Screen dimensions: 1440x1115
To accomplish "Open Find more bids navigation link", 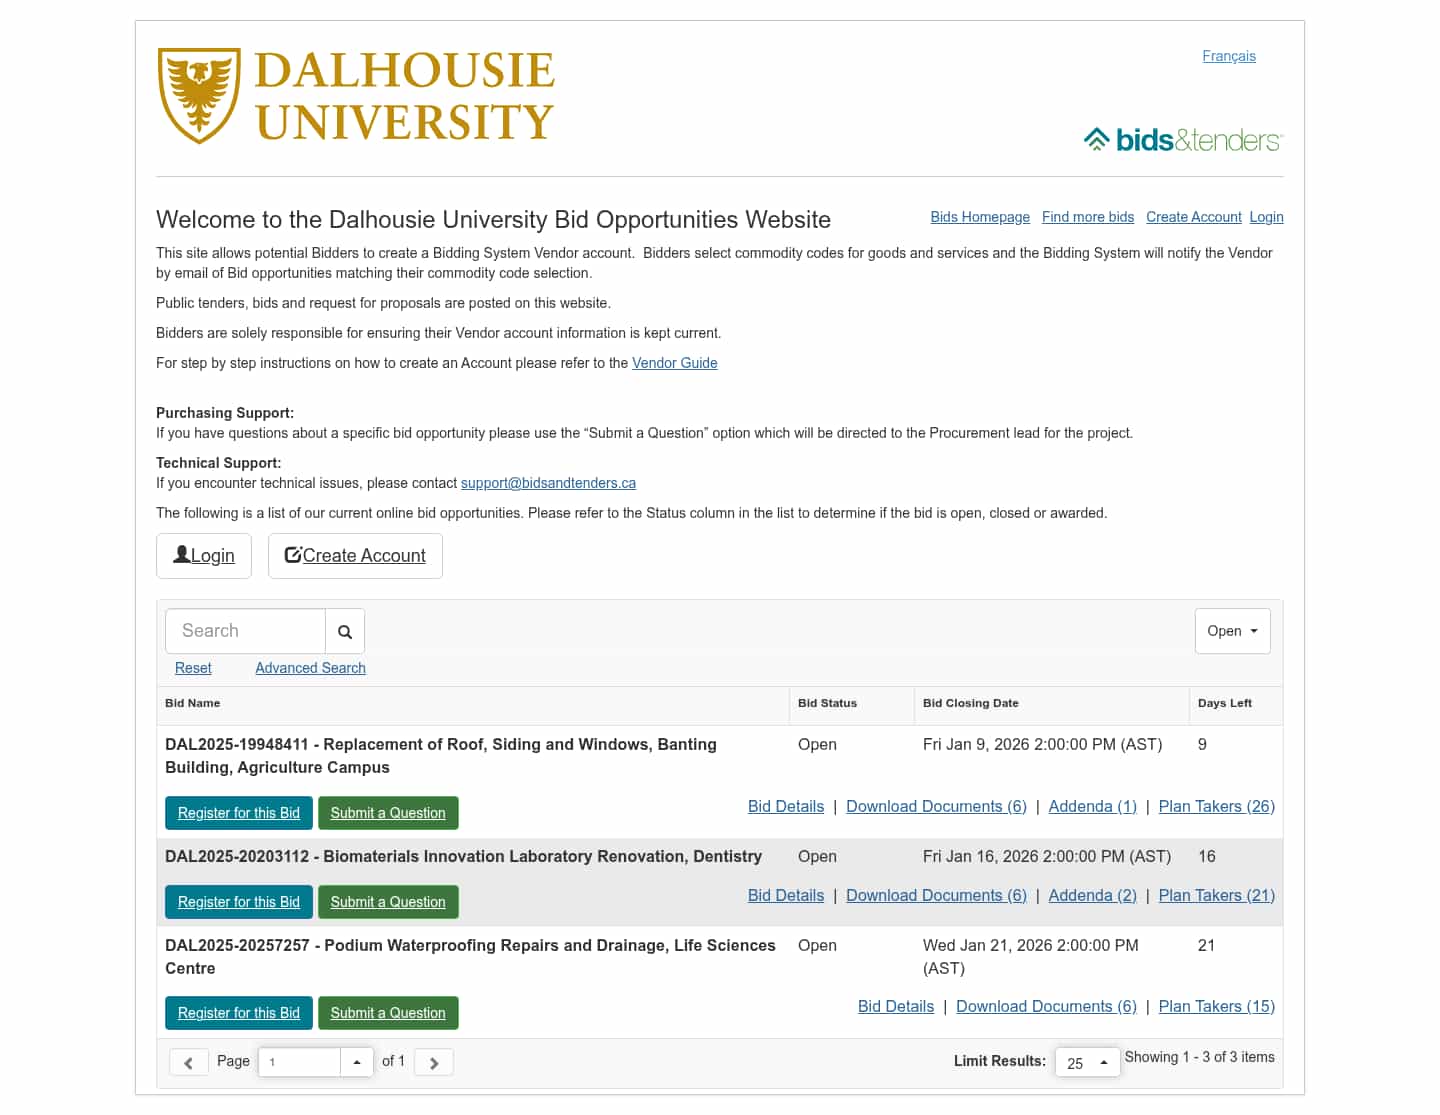I will [1087, 217].
